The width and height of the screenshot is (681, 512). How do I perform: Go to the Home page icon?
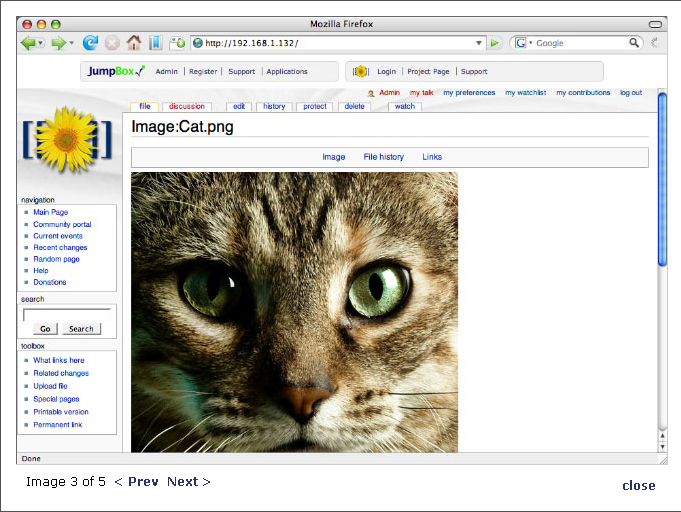[134, 43]
